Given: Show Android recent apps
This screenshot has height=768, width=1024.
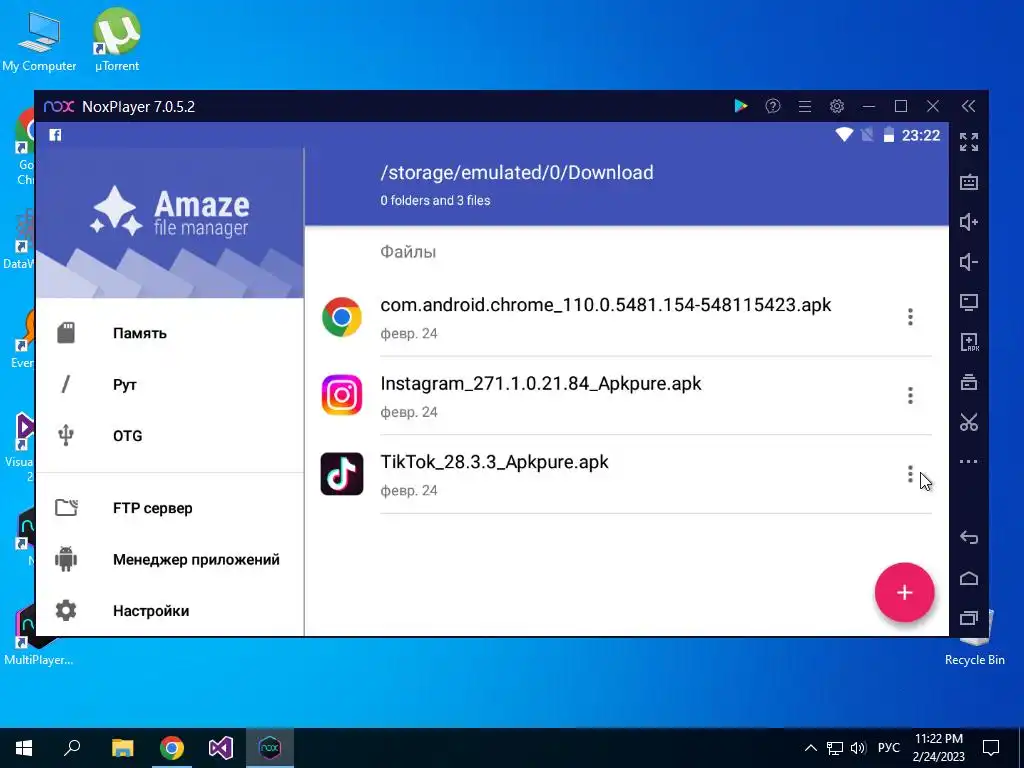Looking at the screenshot, I should [x=968, y=618].
